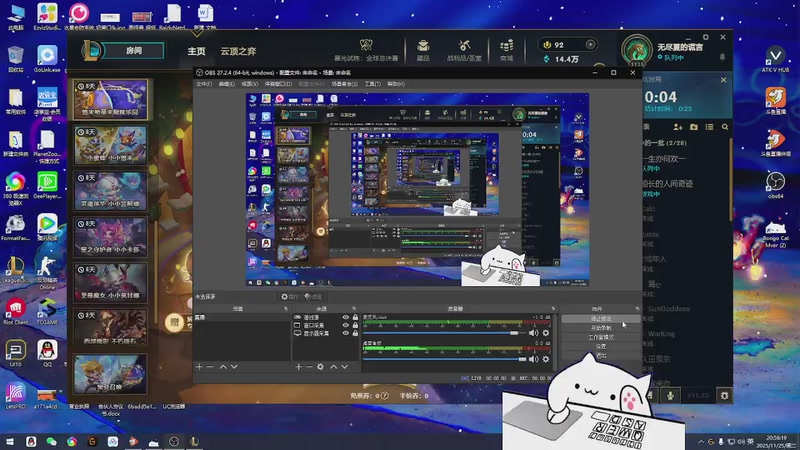
Task: Close the queue timer panel showing 0:04
Action: tap(723, 80)
